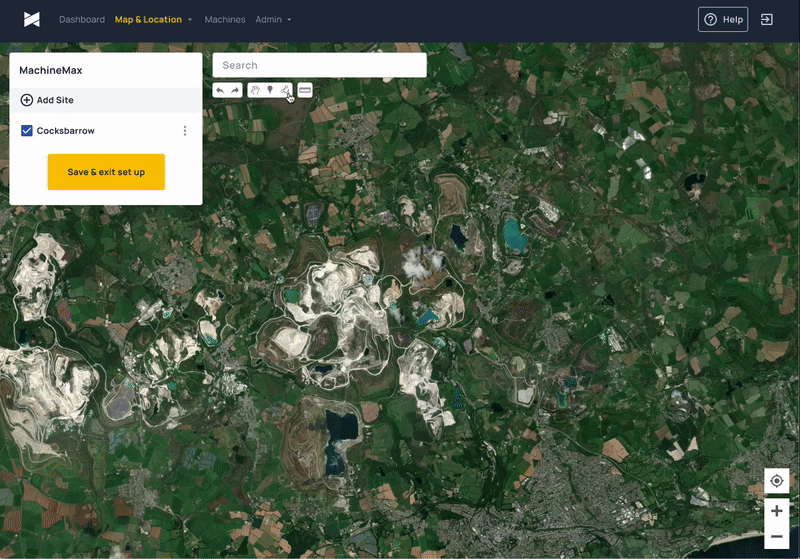Image resolution: width=800 pixels, height=559 pixels.
Task: Select the hand pan tool
Action: (x=255, y=90)
